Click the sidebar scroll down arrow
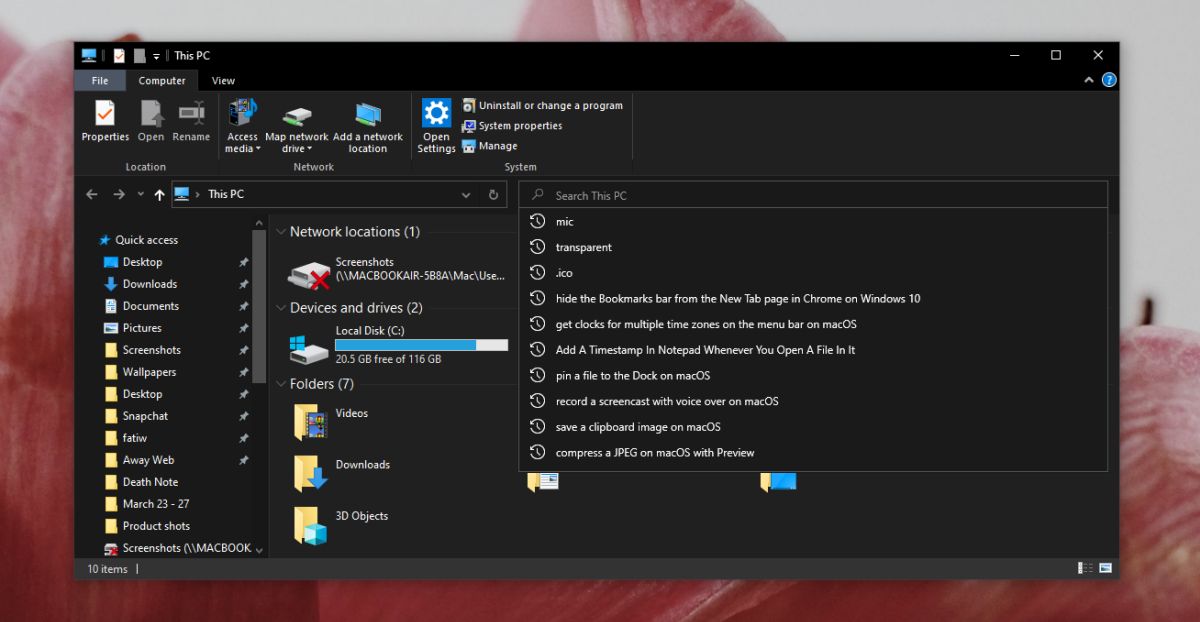 [x=260, y=549]
